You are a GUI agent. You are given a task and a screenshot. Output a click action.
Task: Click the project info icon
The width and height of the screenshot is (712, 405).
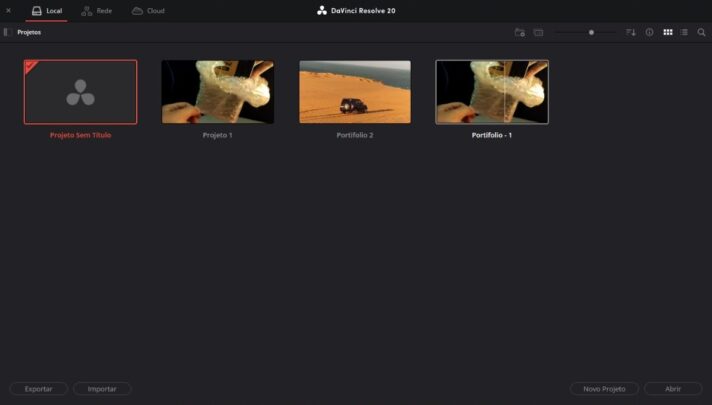649,32
